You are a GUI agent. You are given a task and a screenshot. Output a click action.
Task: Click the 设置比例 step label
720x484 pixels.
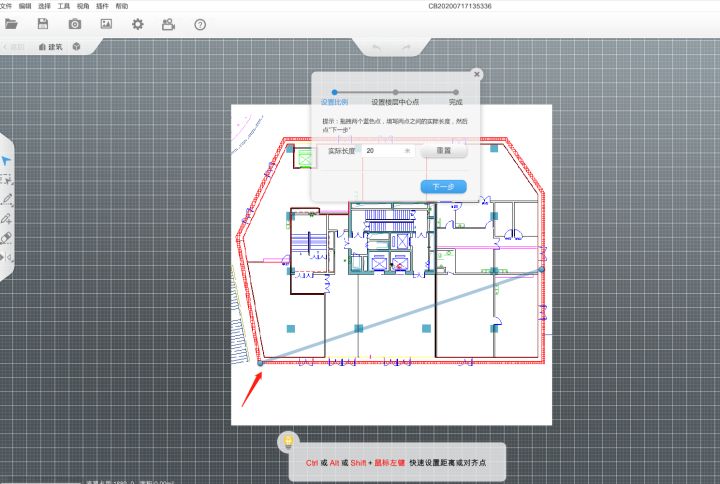pyautogui.click(x=334, y=102)
